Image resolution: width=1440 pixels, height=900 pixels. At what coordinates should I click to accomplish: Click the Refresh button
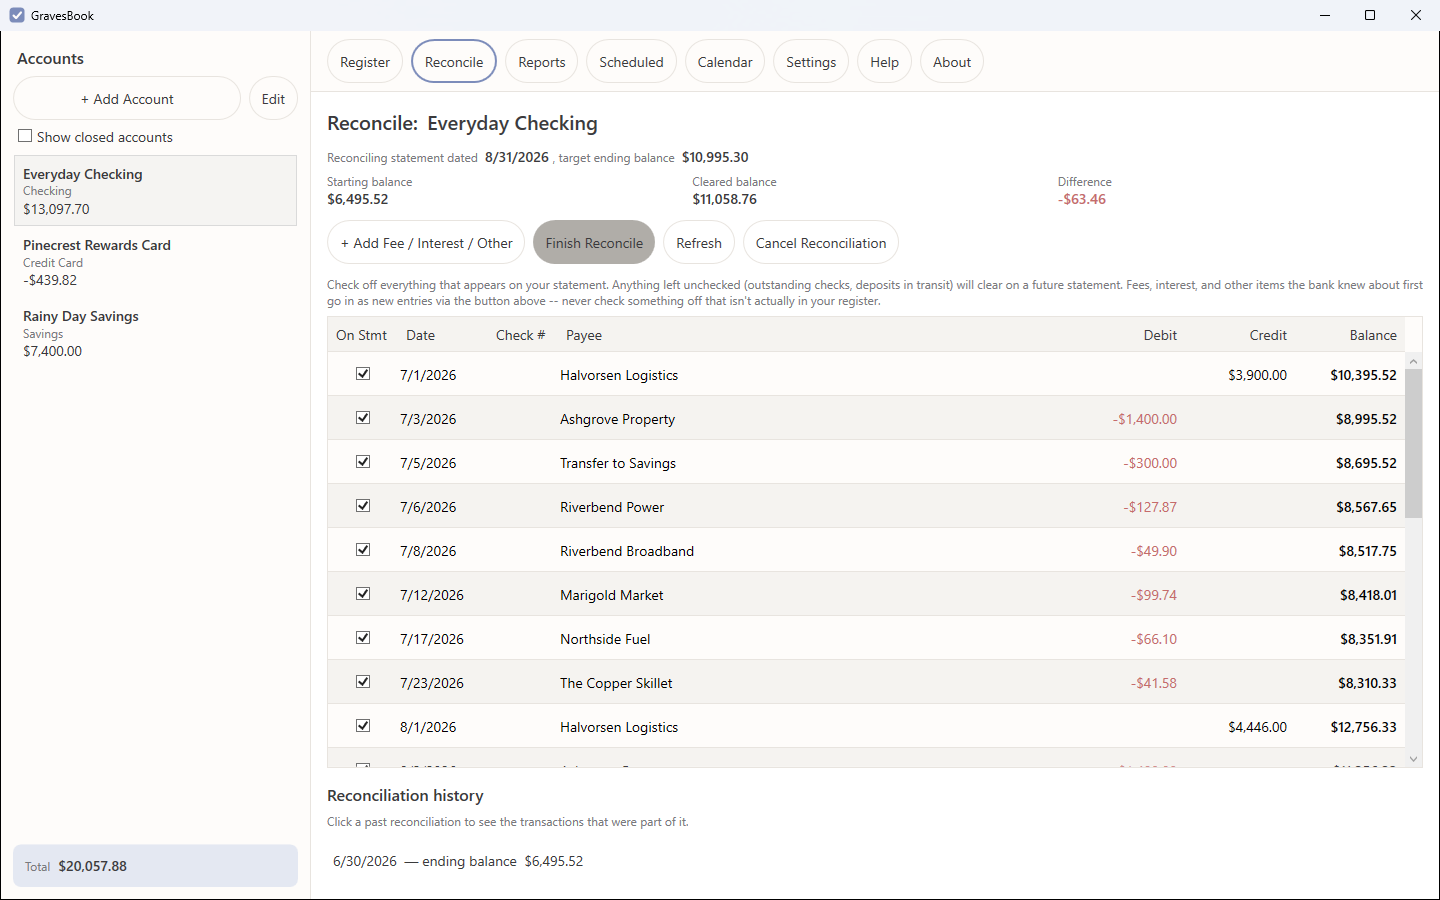coord(699,243)
